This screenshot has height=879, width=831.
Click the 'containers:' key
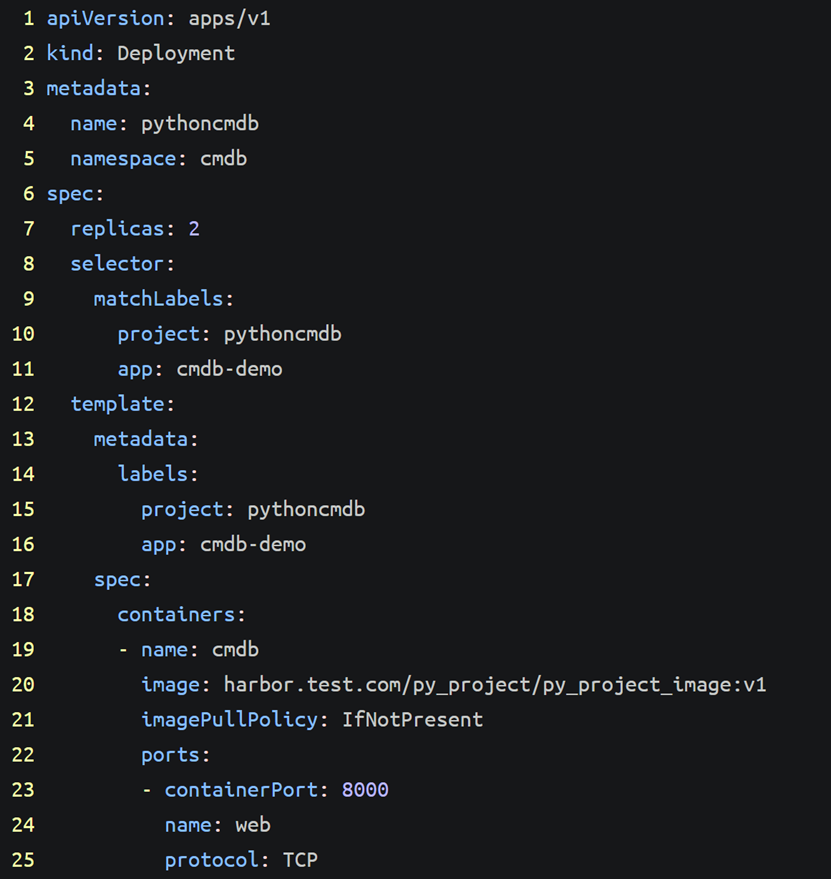click(182, 615)
